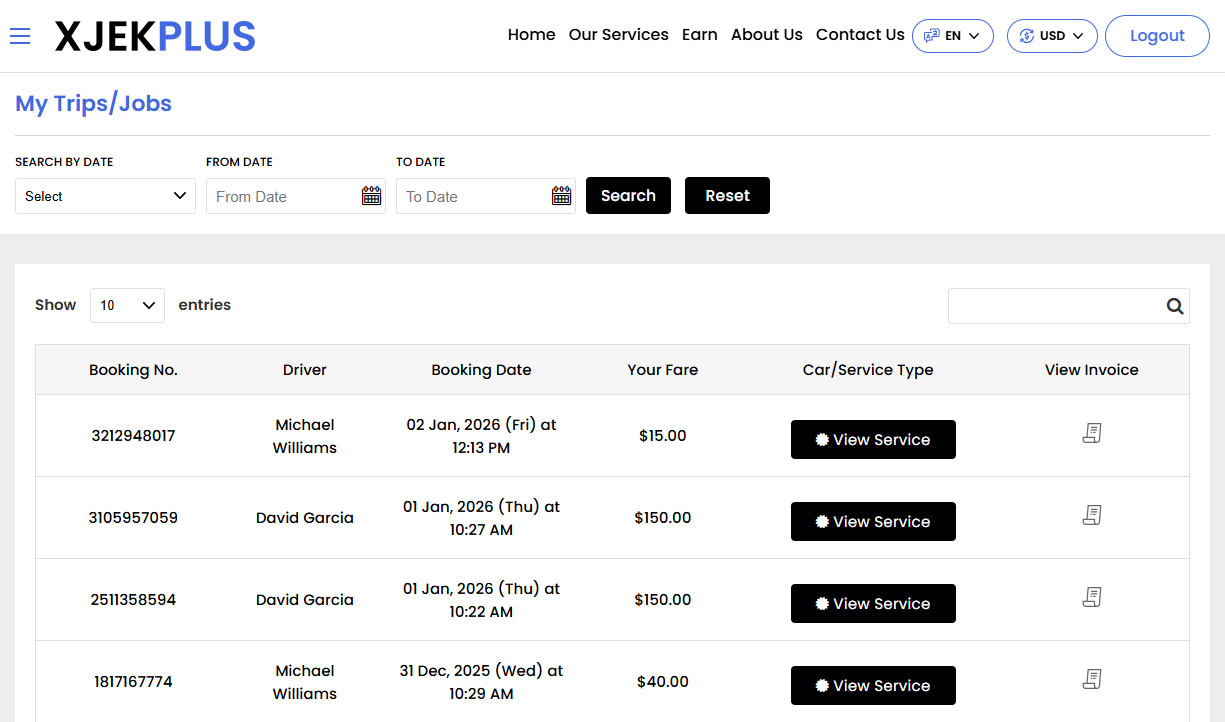Viewport: 1225px width, 722px height.
Task: Open the Contact Us page
Action: pos(859,35)
